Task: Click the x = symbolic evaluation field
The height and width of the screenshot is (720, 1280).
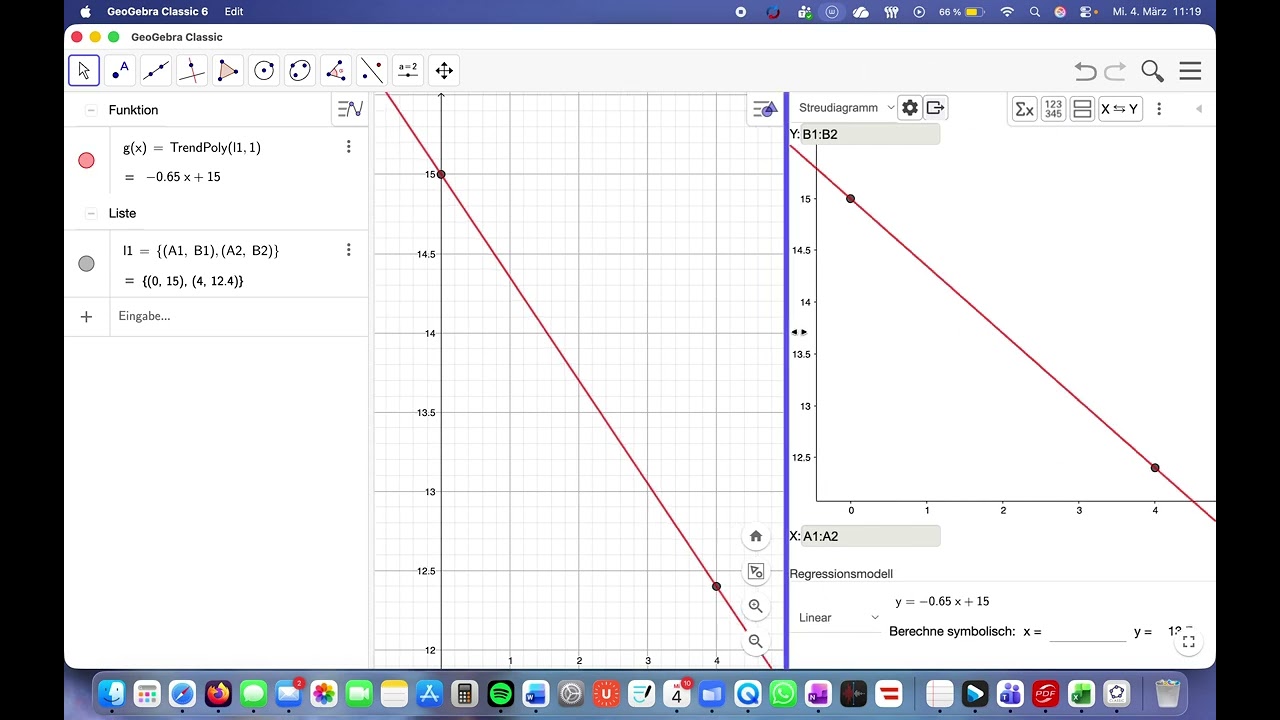Action: [1088, 632]
